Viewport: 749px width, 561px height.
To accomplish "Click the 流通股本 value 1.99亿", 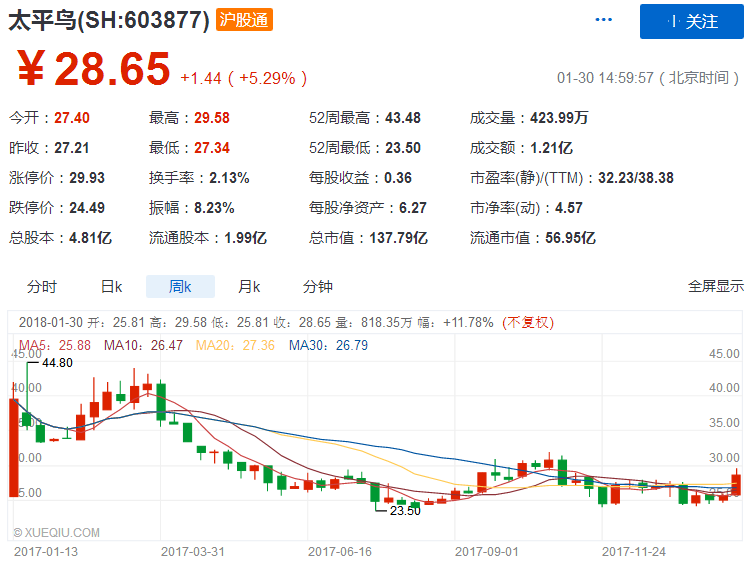I will coord(246,238).
